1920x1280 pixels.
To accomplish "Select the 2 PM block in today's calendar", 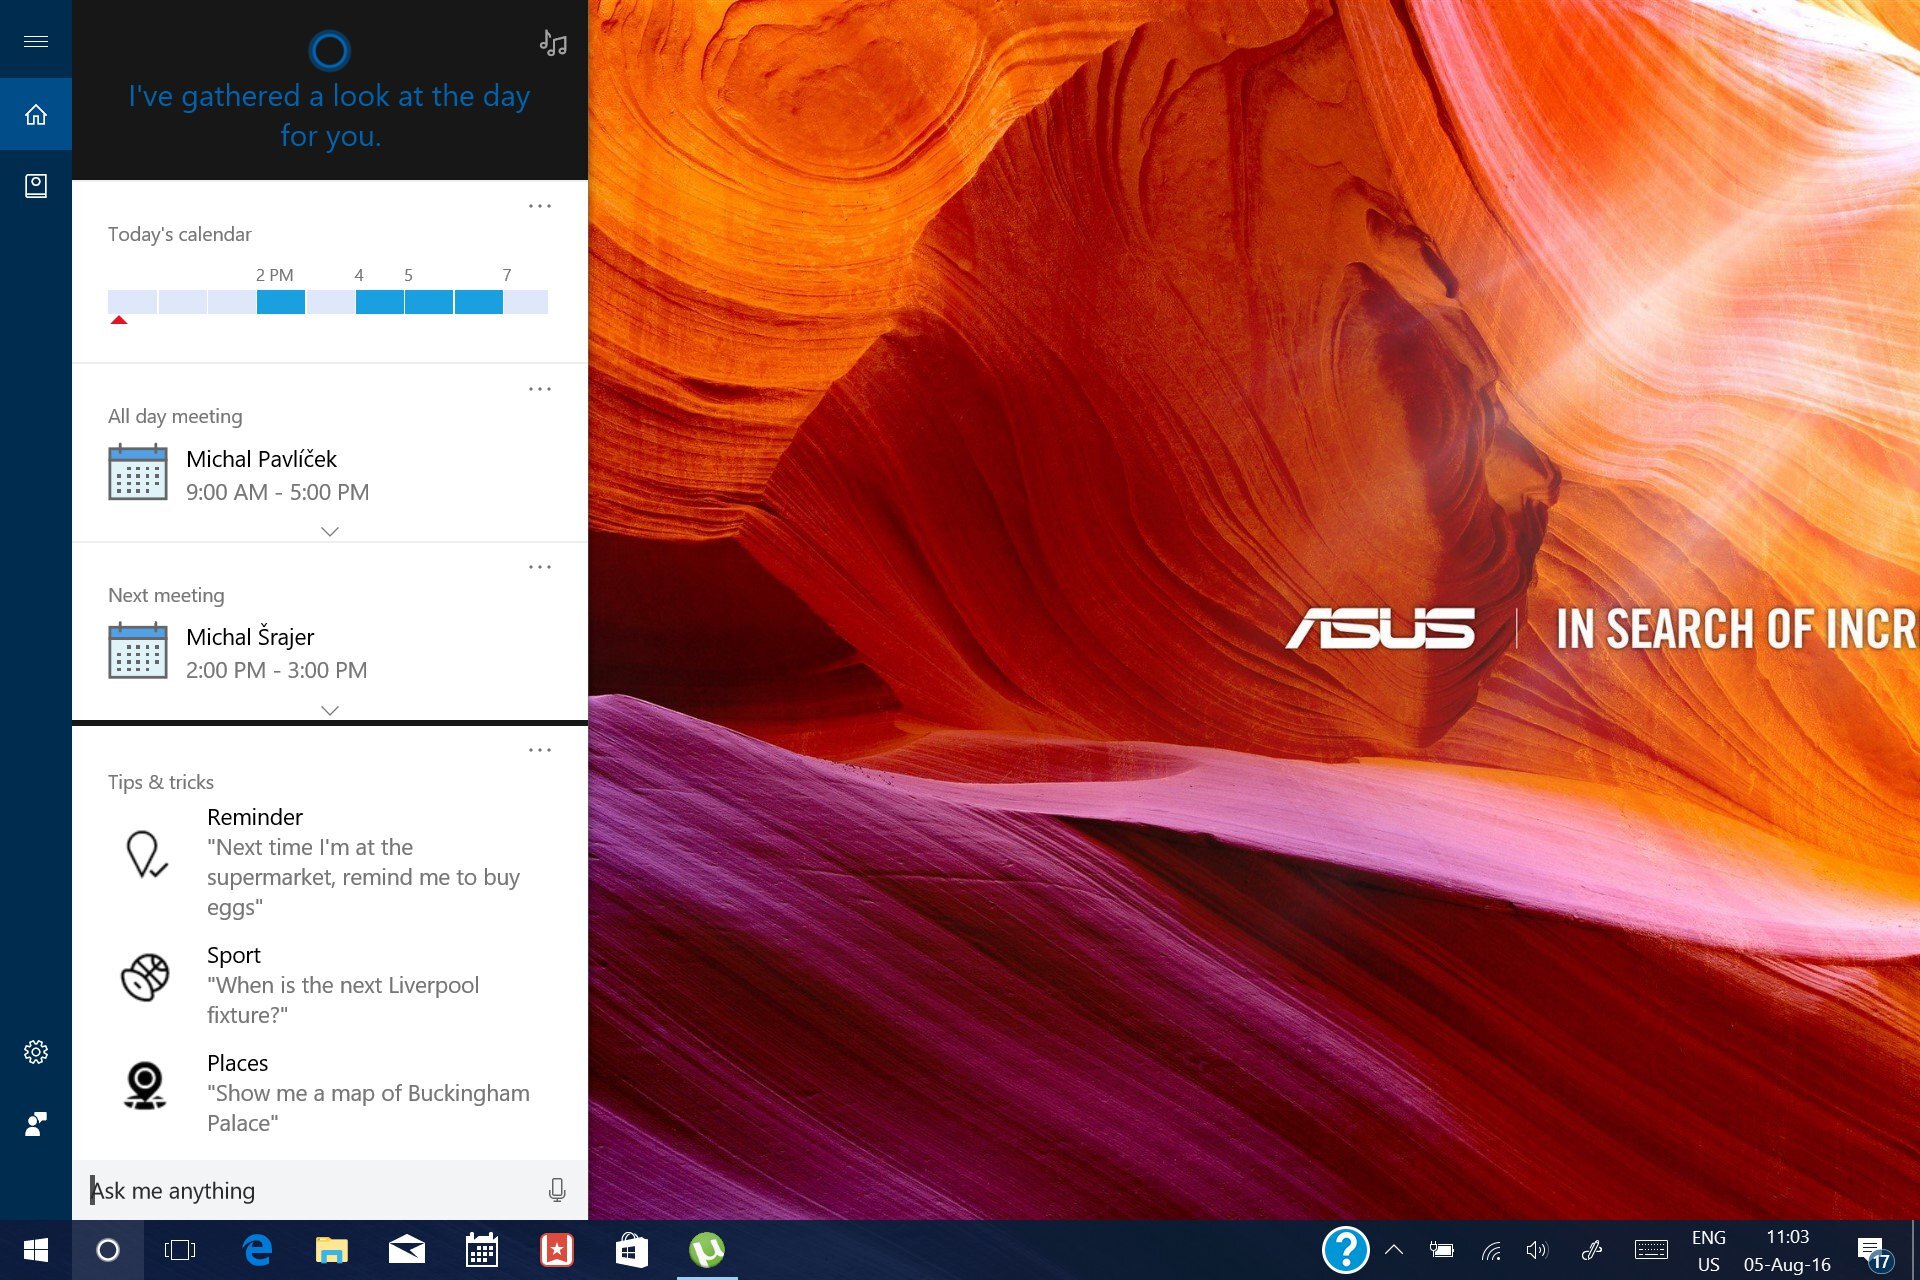I will tap(281, 302).
